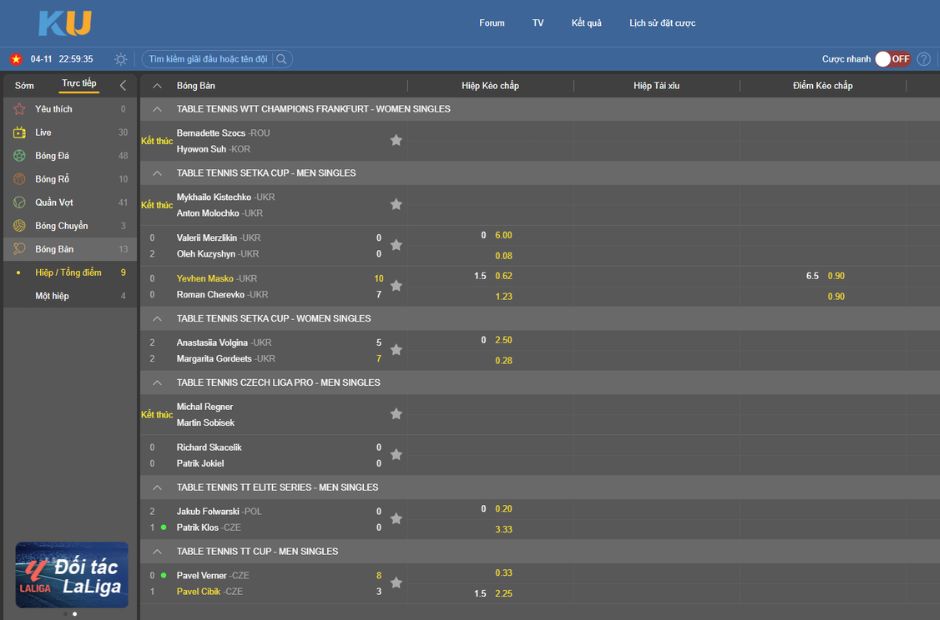This screenshot has width=940, height=620.
Task: Bet on Pavel Cibik odds 2.25
Action: (x=504, y=593)
